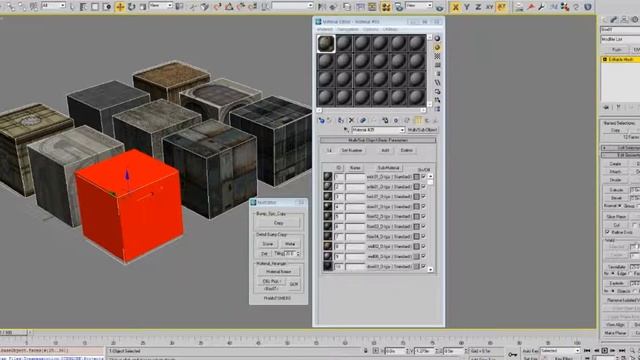Uncheck On/Off box for sub-material ID 7

point(423,237)
